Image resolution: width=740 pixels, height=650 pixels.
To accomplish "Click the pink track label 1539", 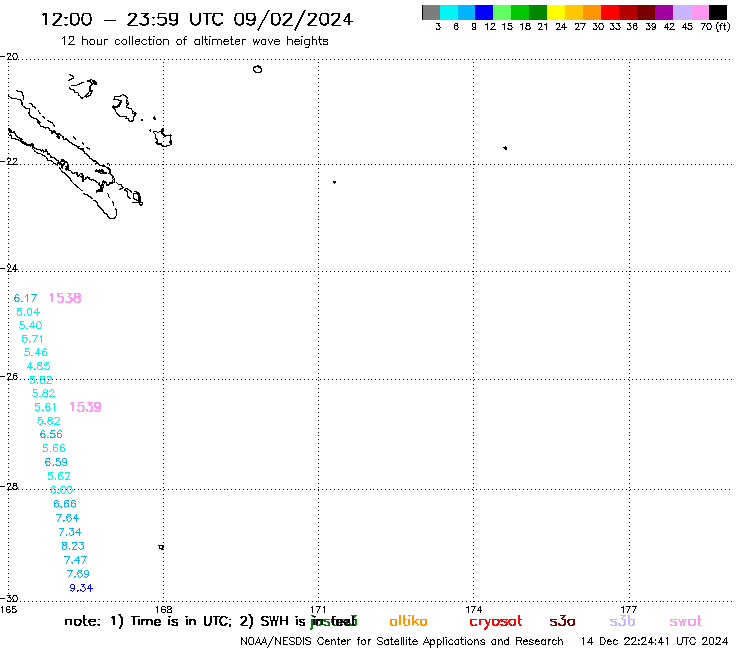I will pos(85,407).
